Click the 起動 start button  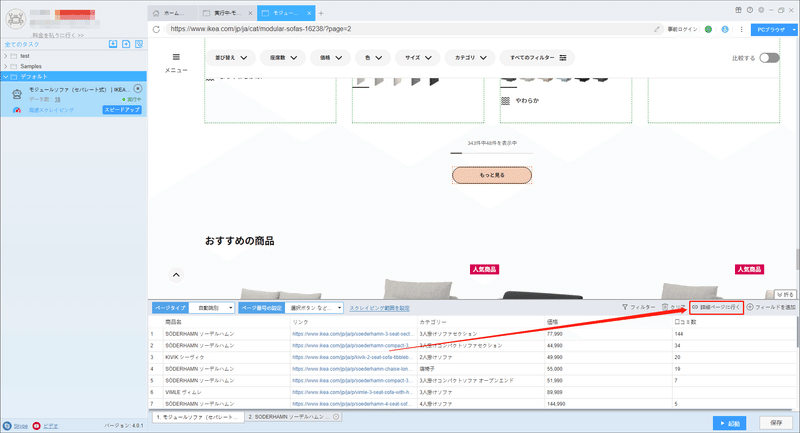pyautogui.click(x=730, y=423)
